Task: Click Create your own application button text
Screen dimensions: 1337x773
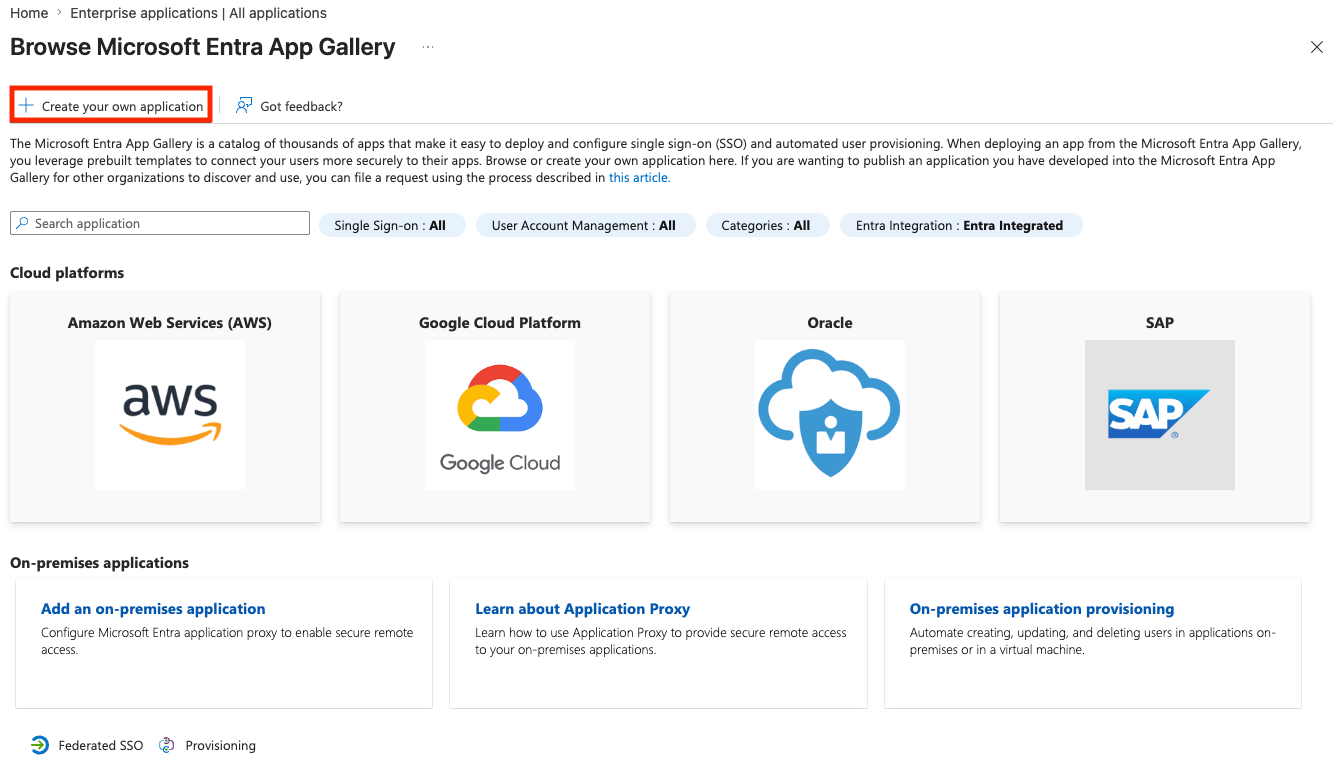Action: coord(122,106)
